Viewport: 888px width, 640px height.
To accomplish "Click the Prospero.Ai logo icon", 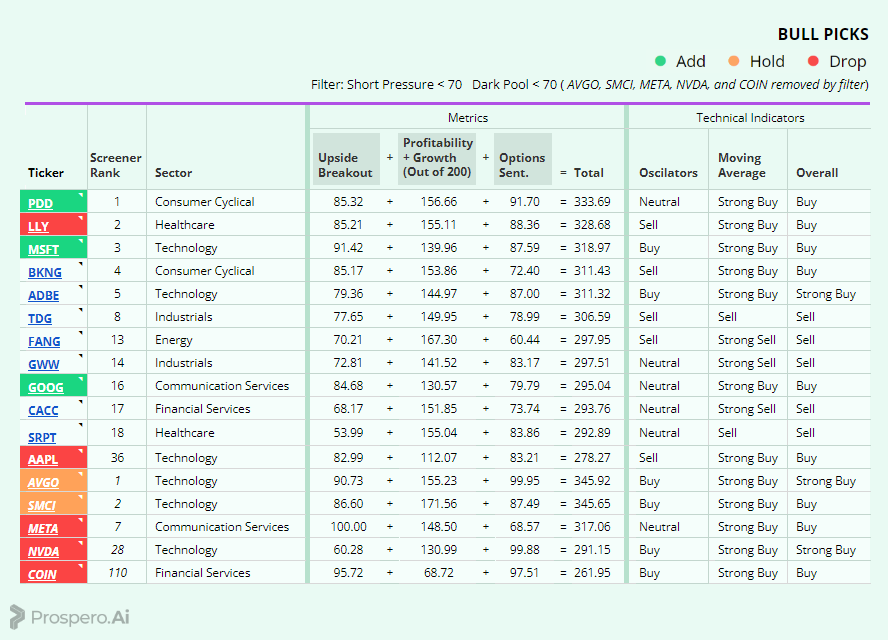I will tap(17, 617).
